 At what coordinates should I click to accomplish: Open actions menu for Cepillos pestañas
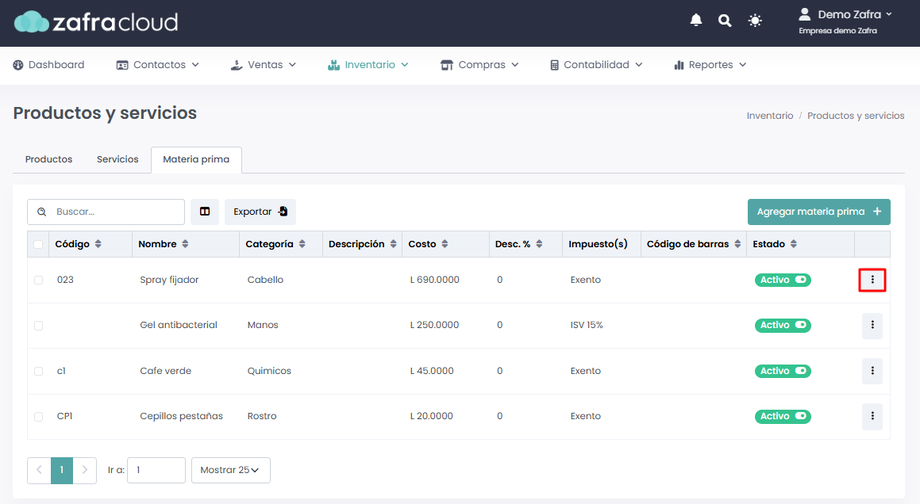tap(872, 416)
